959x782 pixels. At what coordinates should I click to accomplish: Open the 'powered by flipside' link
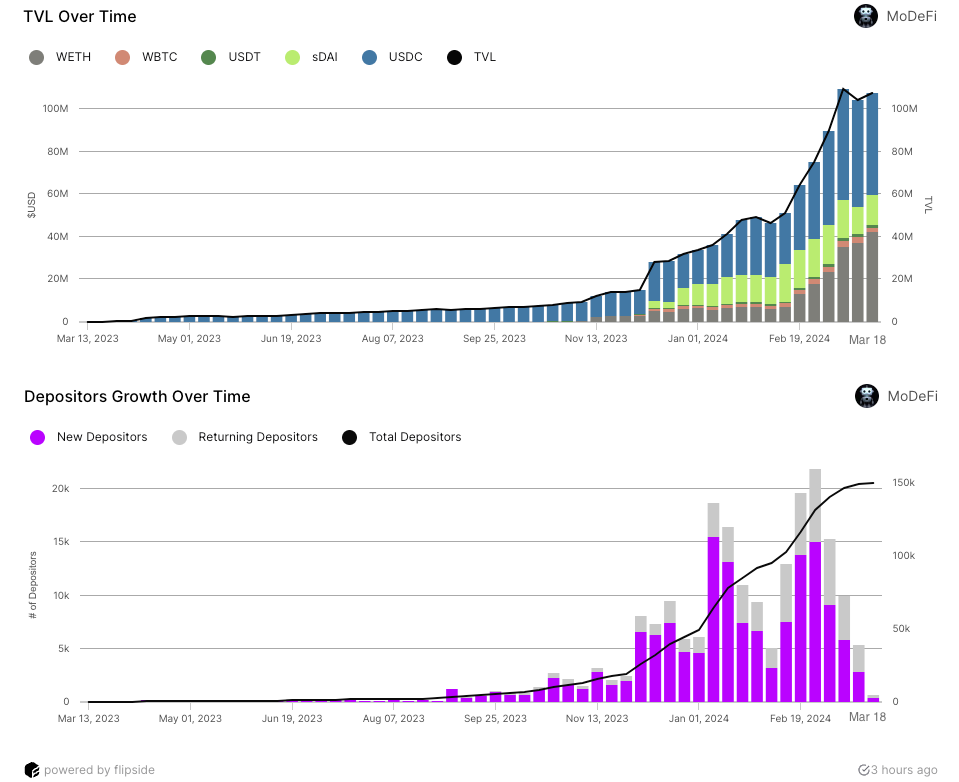point(96,770)
